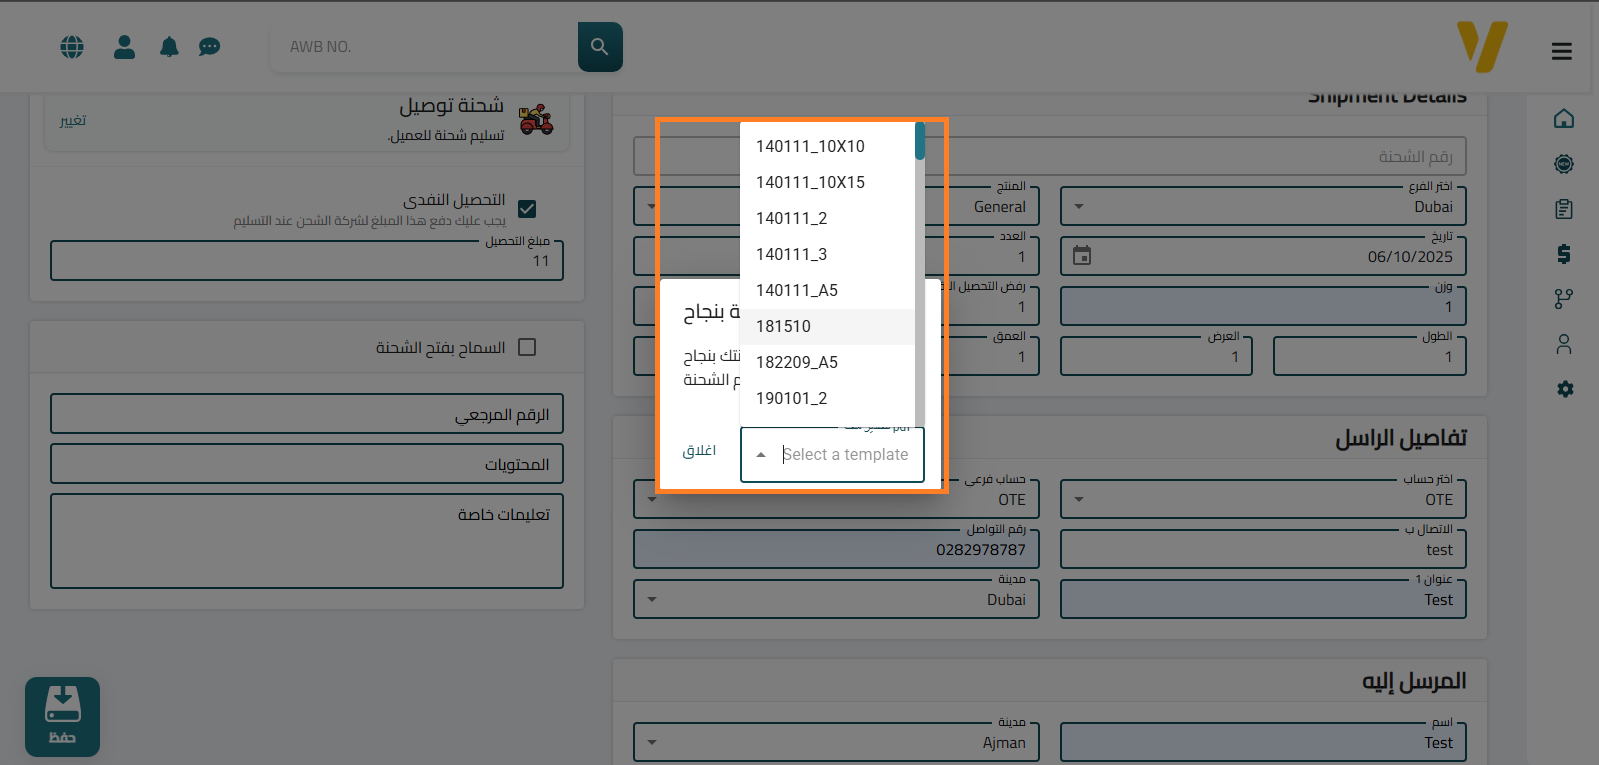The width and height of the screenshot is (1599, 765).
Task: Click the AWB NO. search field
Action: (424, 47)
